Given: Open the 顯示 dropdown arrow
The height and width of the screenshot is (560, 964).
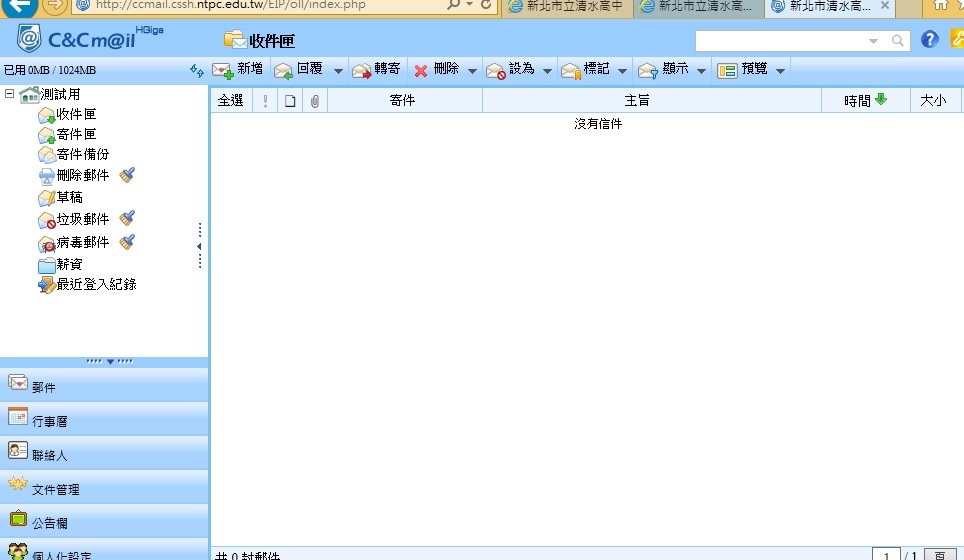Looking at the screenshot, I should click(x=701, y=71).
